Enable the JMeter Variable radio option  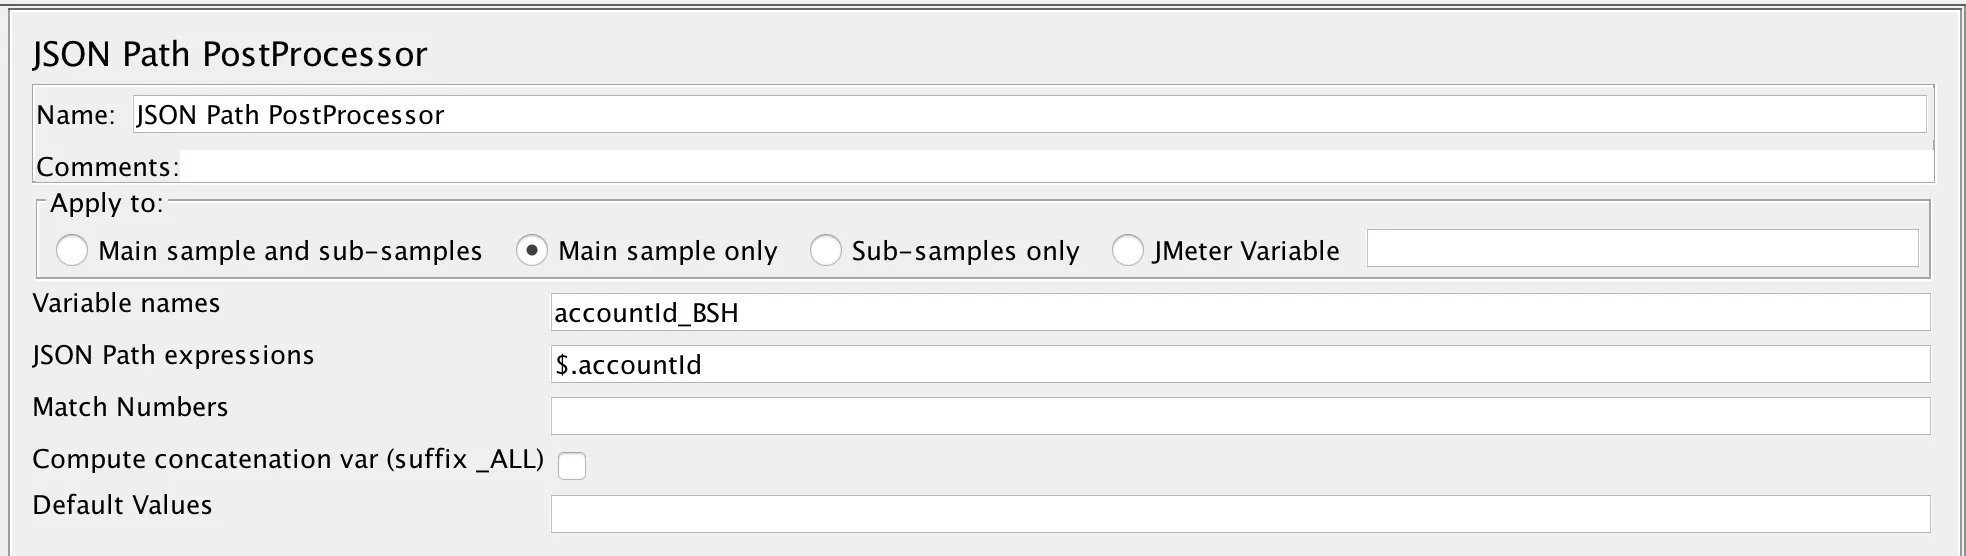click(x=1127, y=250)
